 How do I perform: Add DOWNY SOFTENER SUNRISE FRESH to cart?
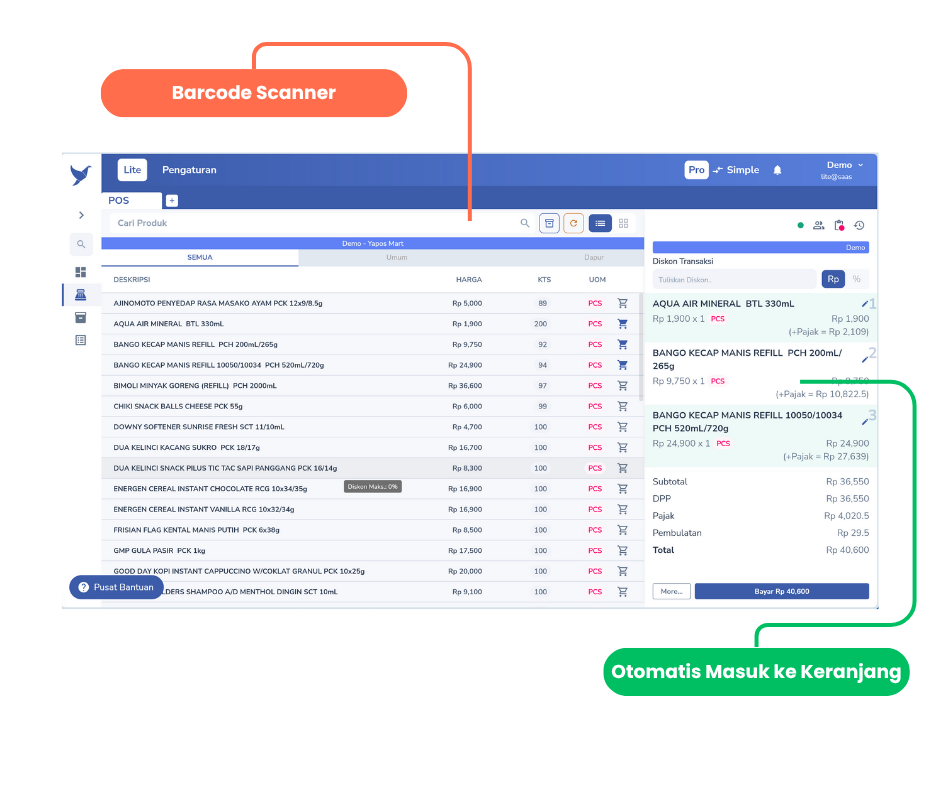point(622,427)
